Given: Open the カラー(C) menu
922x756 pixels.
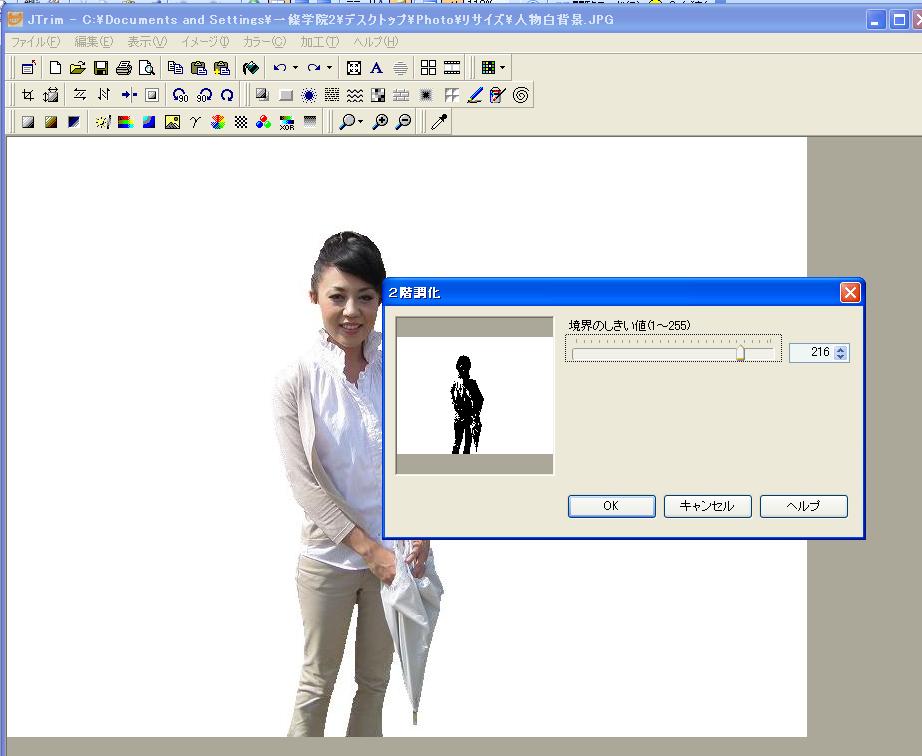Looking at the screenshot, I should [x=265, y=42].
